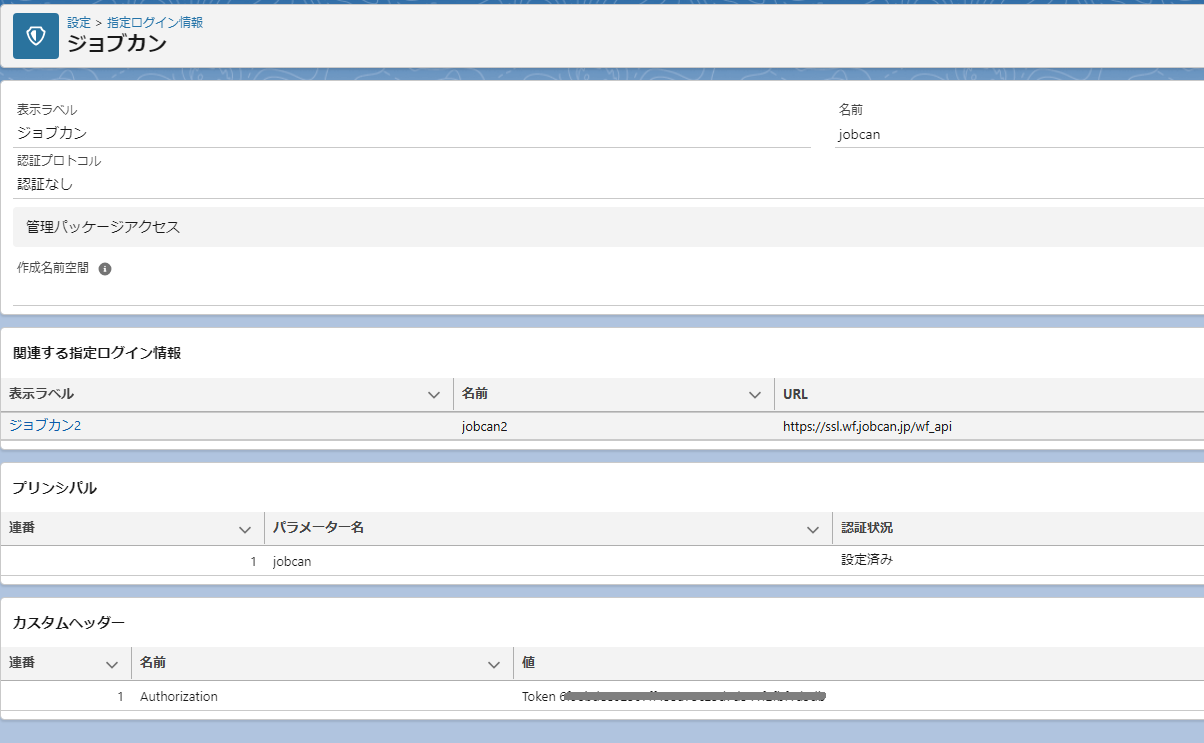Image resolution: width=1204 pixels, height=743 pixels.
Task: Open 連番 column menu in カスタムヘッダー table
Action: (x=112, y=664)
